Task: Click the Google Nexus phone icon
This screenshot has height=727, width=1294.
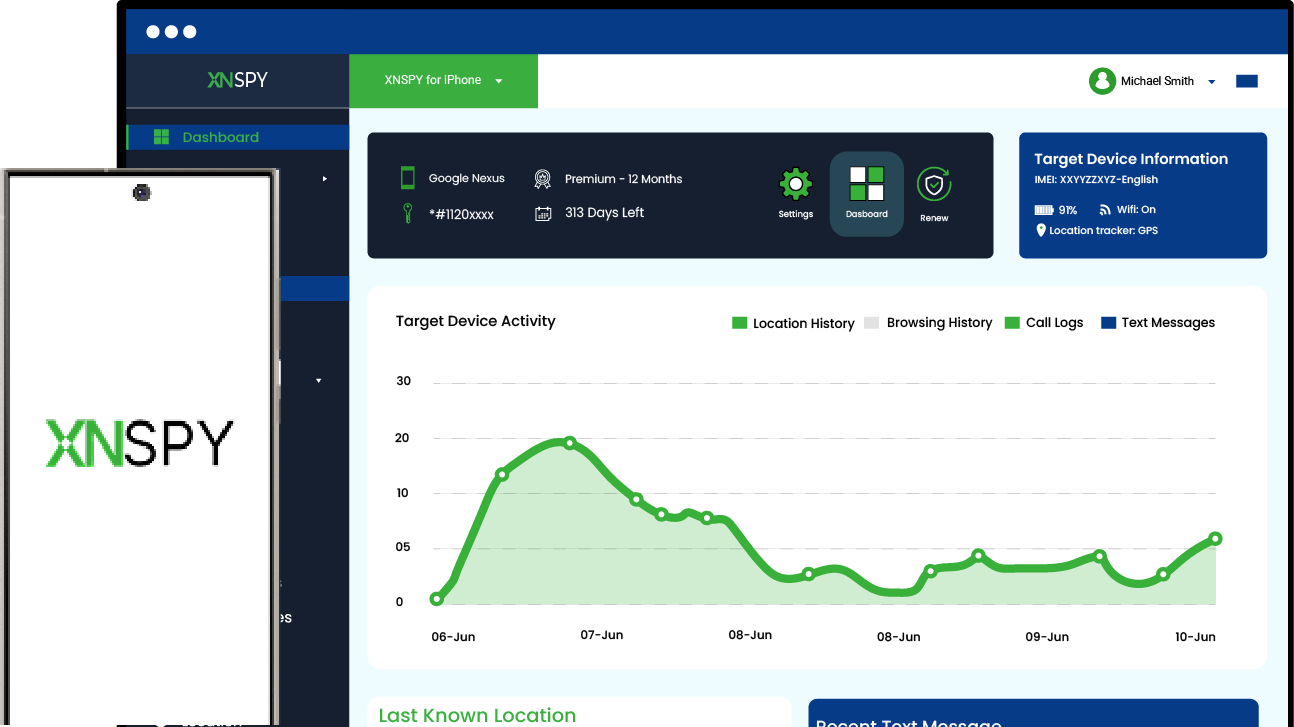Action: point(408,178)
